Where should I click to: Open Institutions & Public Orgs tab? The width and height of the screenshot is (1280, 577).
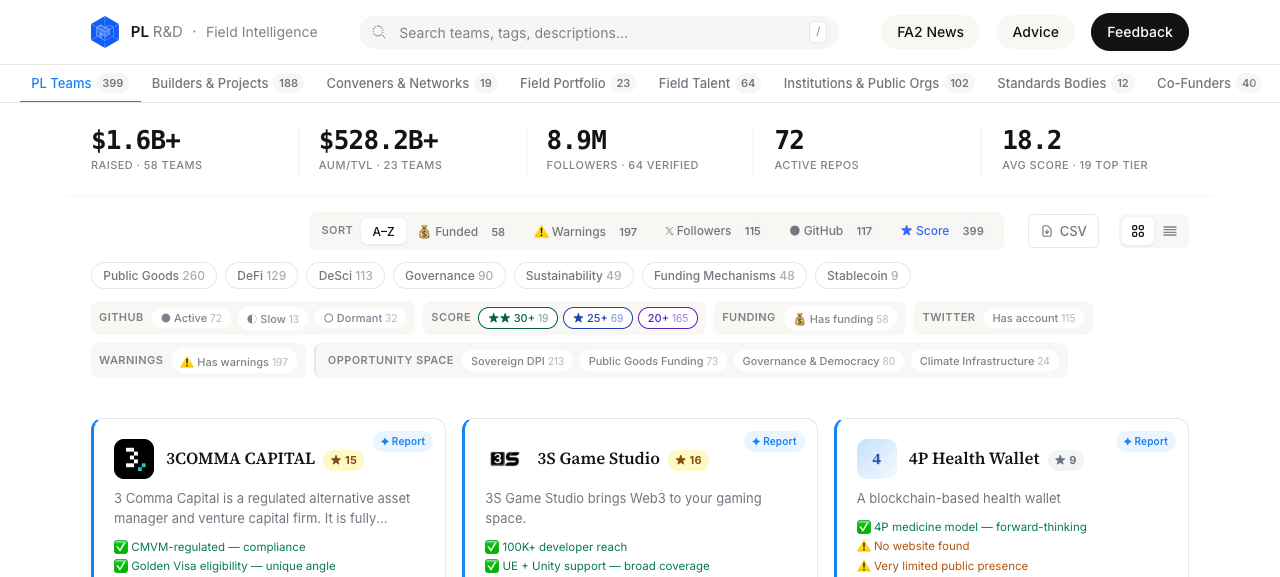pos(879,83)
